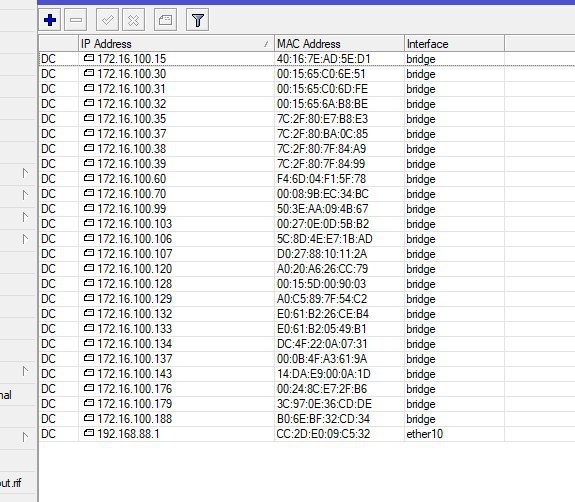Click the checkmark Enable button
This screenshot has height=502, width=575.
tap(107, 20)
